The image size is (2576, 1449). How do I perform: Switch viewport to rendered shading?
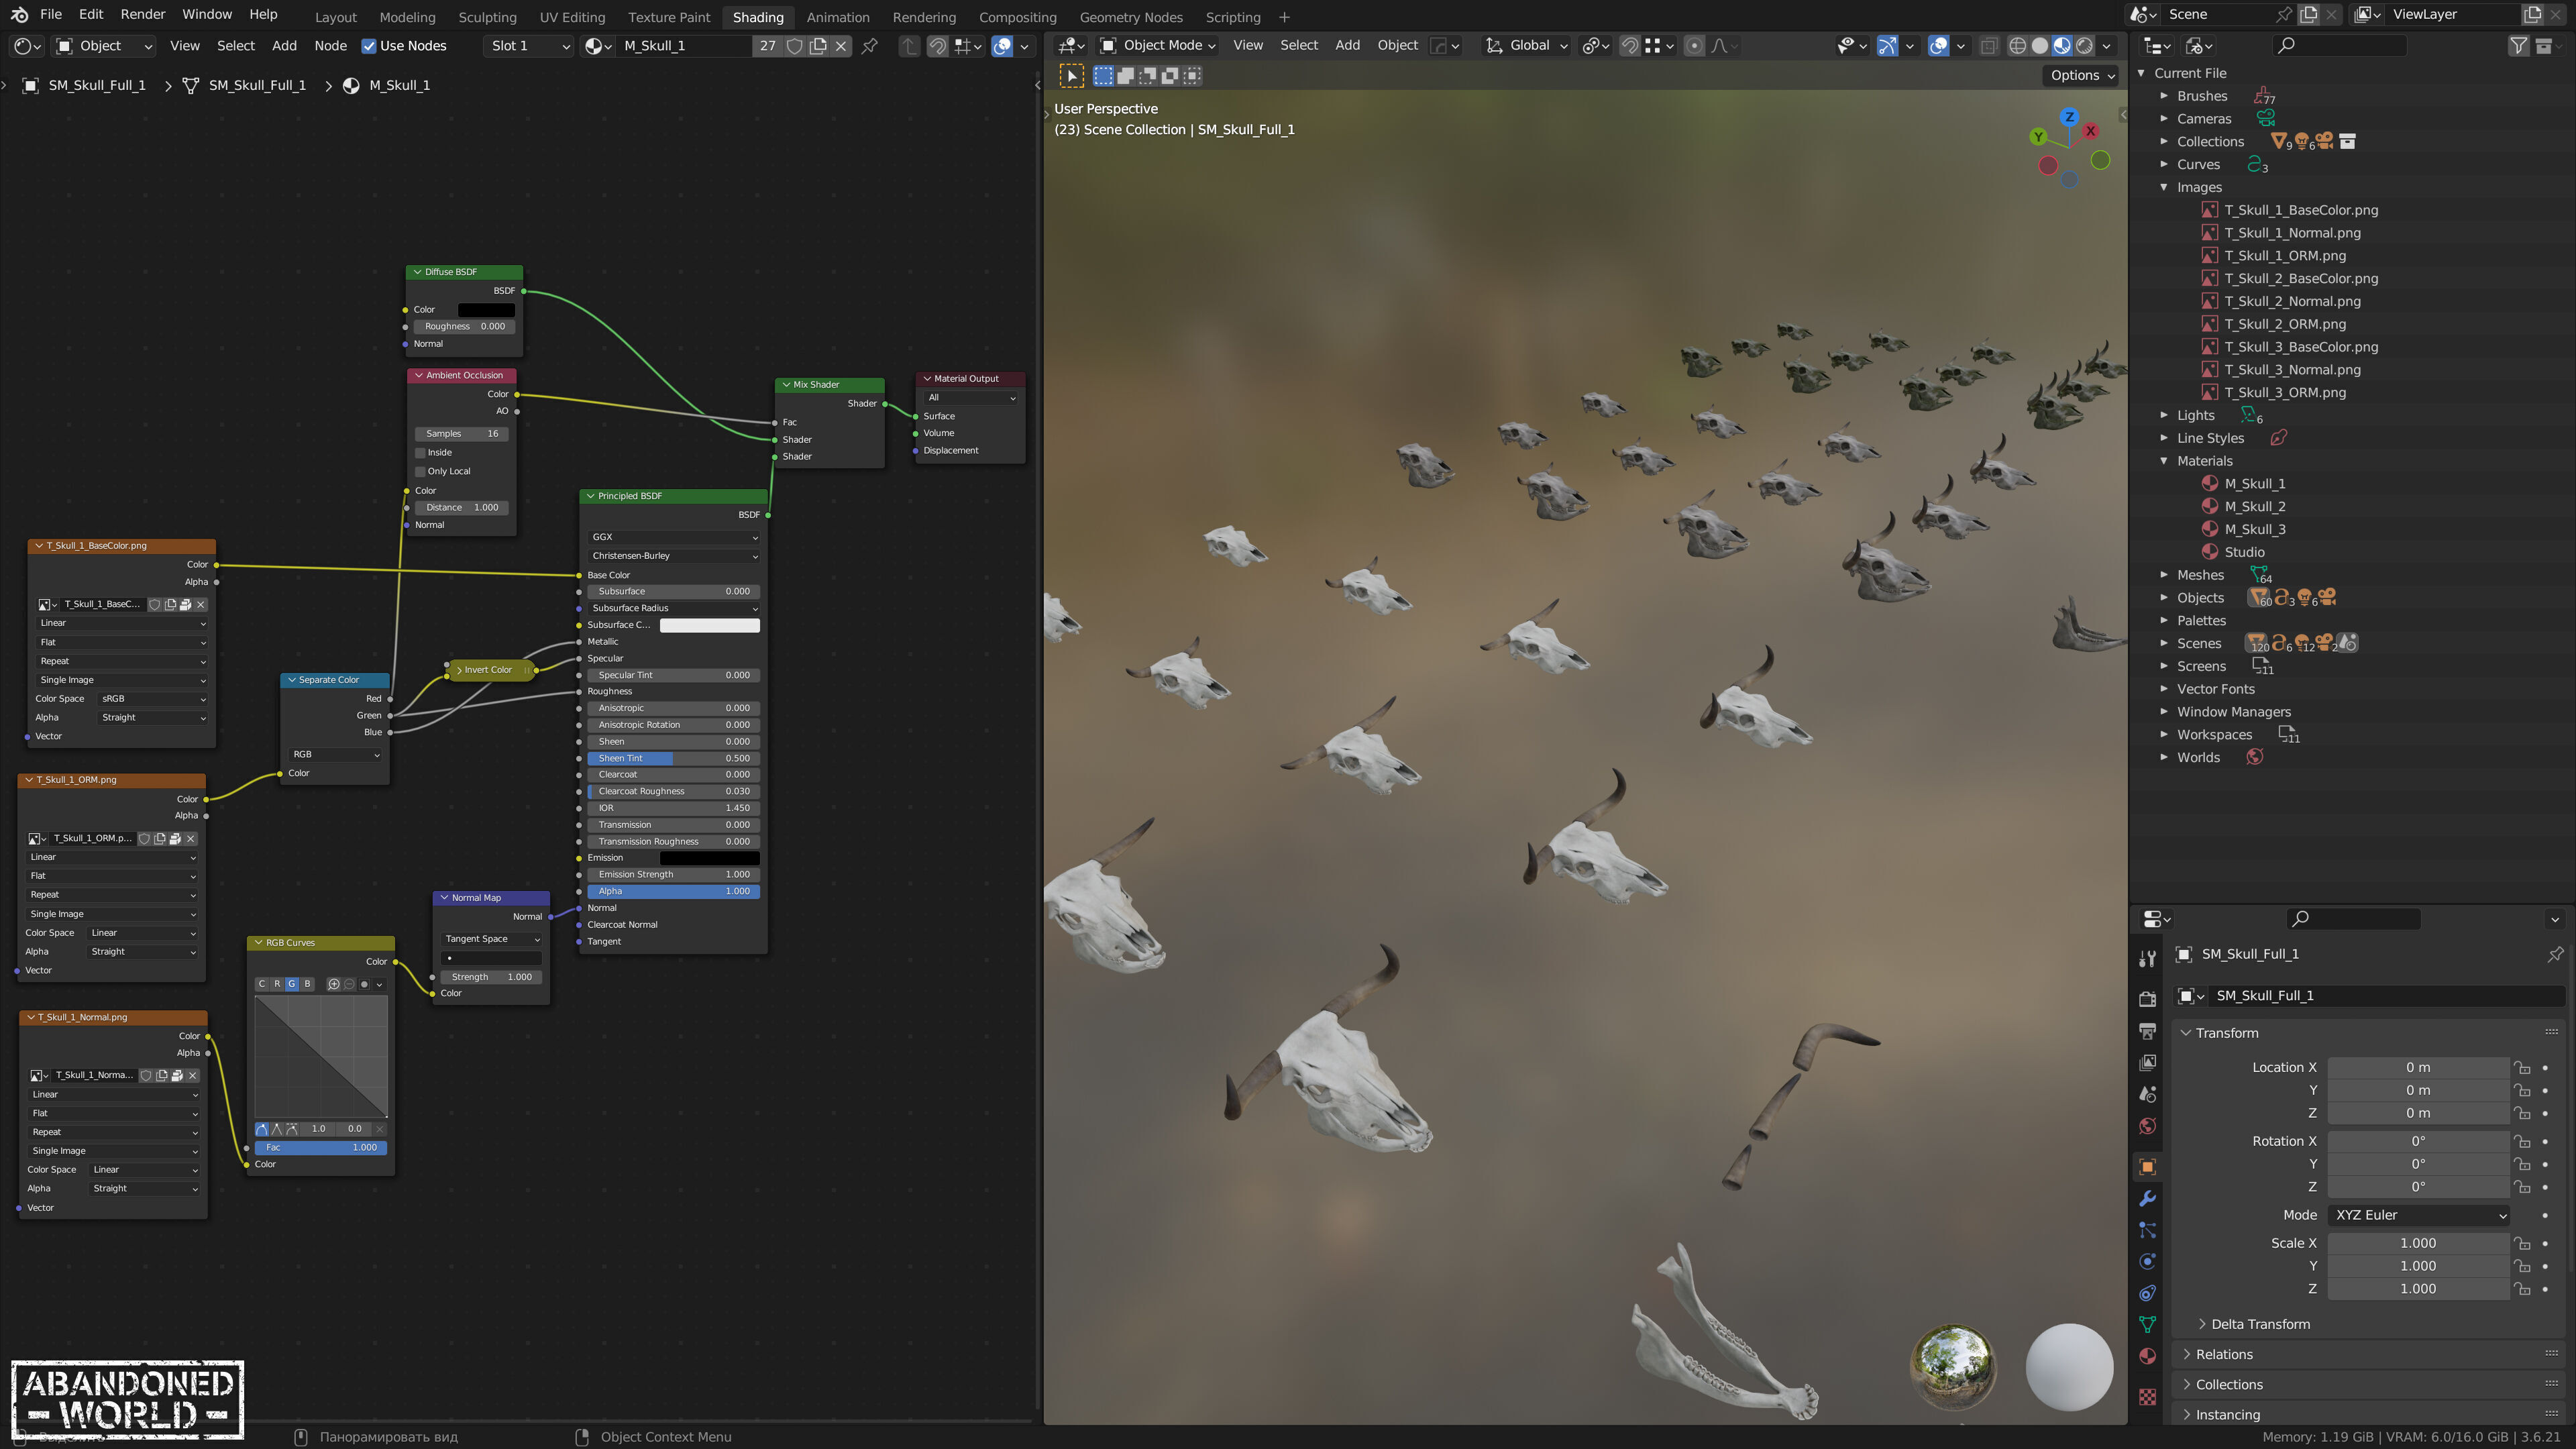coord(2084,46)
